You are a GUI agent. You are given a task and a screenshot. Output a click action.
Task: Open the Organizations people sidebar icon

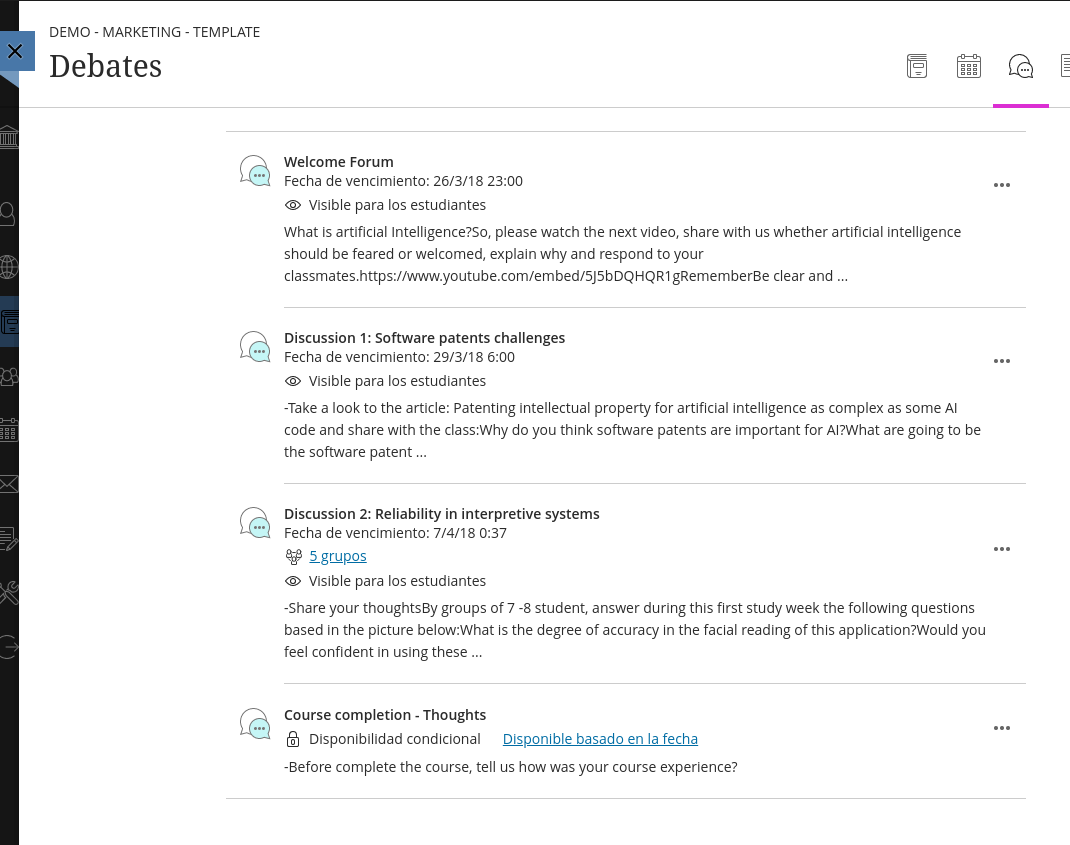(9, 376)
